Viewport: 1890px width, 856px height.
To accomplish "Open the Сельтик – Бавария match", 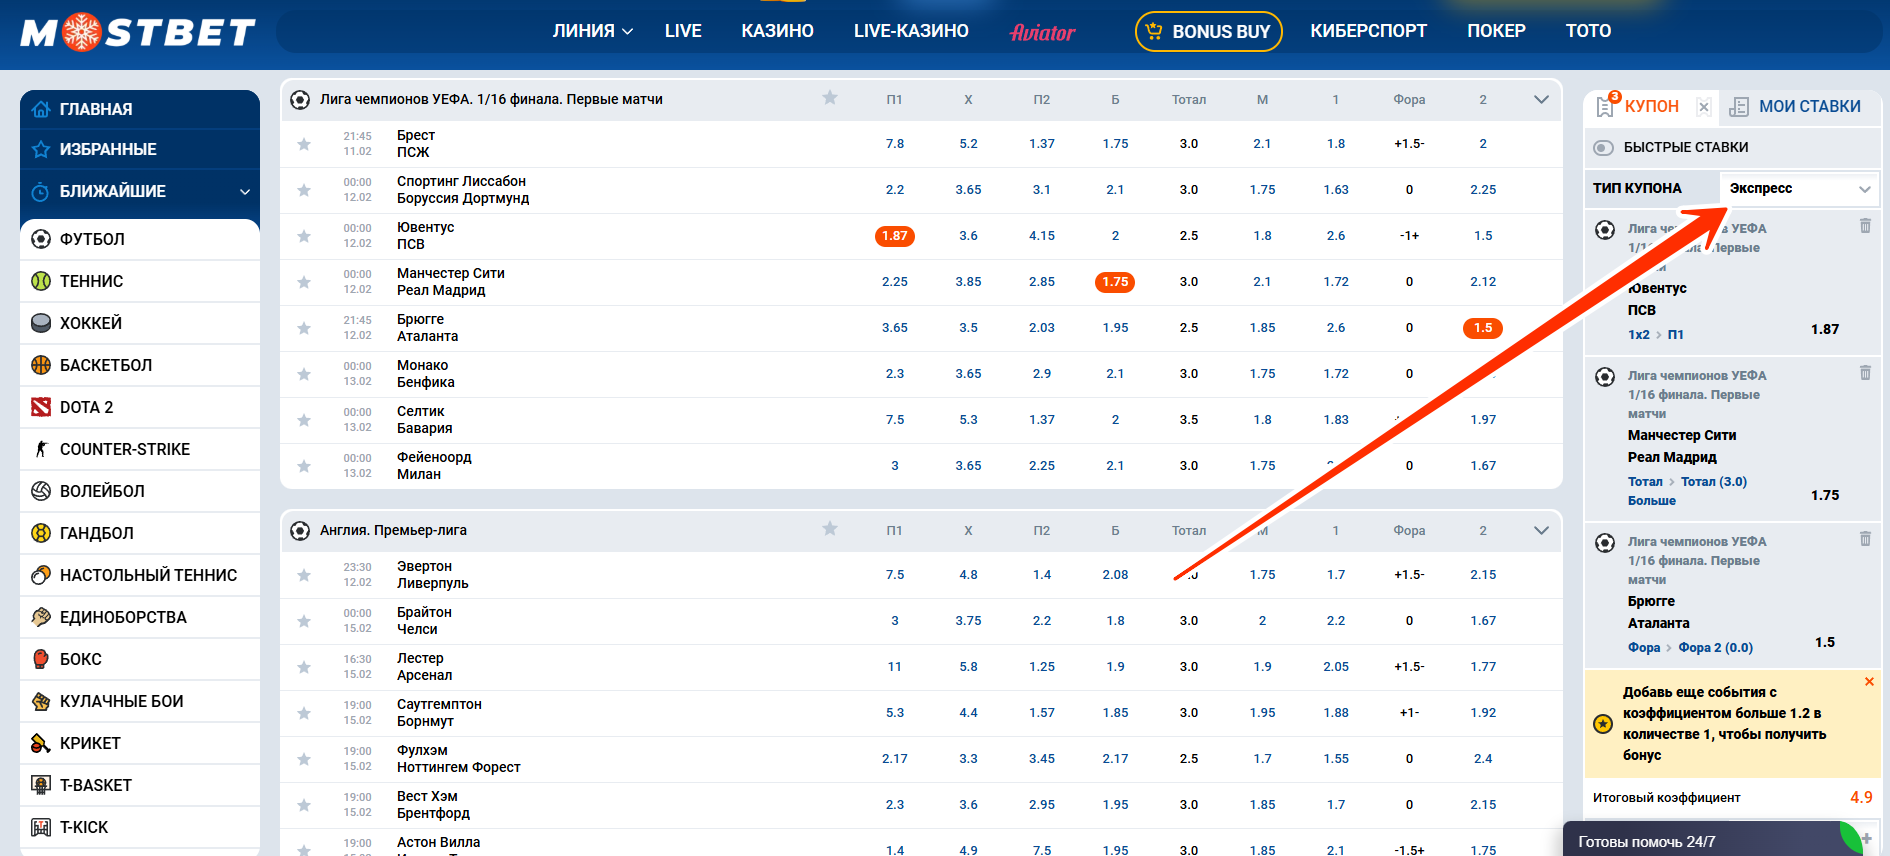I will [x=424, y=420].
